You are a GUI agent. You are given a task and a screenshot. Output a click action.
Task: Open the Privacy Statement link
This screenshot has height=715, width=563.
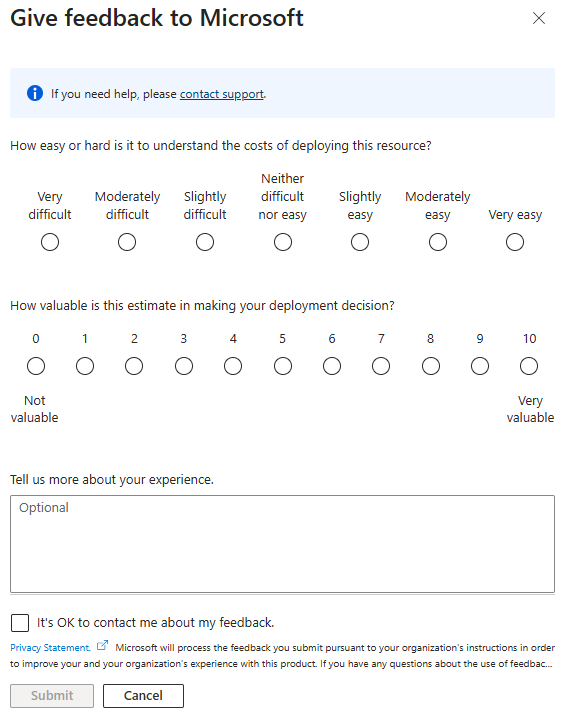pos(50,648)
